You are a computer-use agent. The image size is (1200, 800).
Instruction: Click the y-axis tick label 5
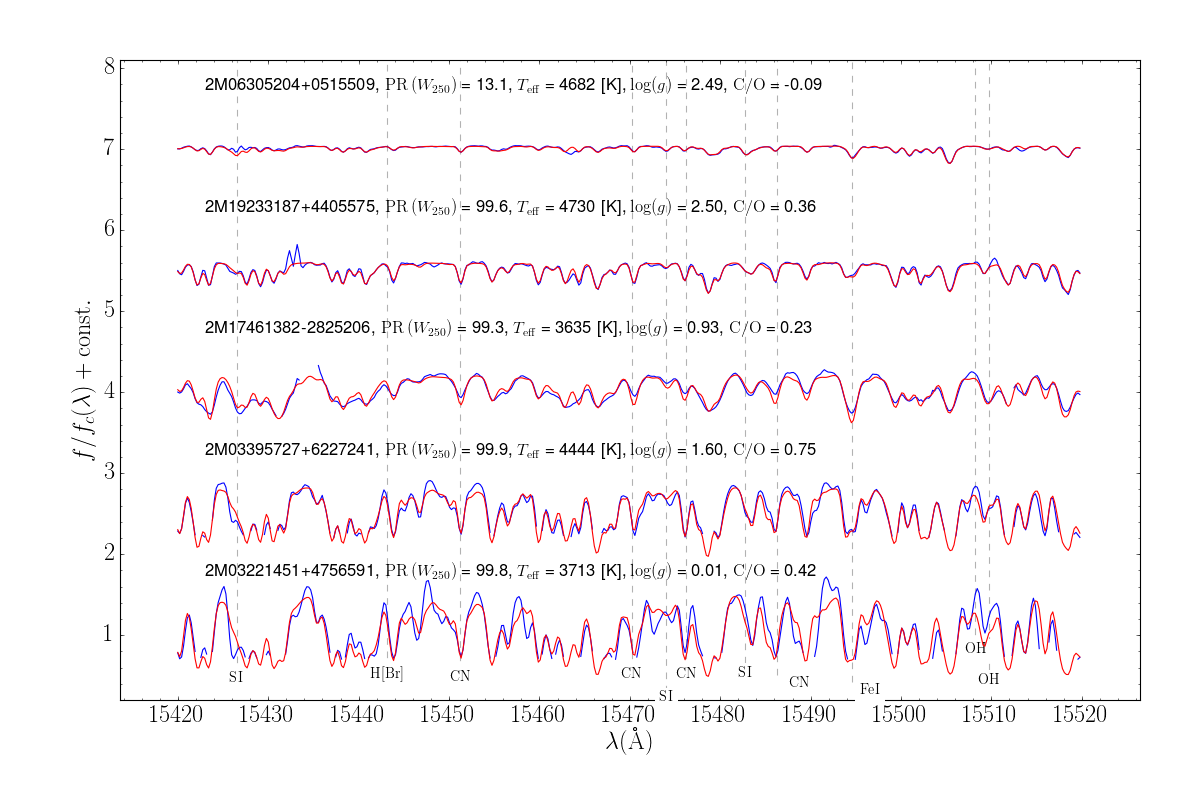tap(108, 311)
